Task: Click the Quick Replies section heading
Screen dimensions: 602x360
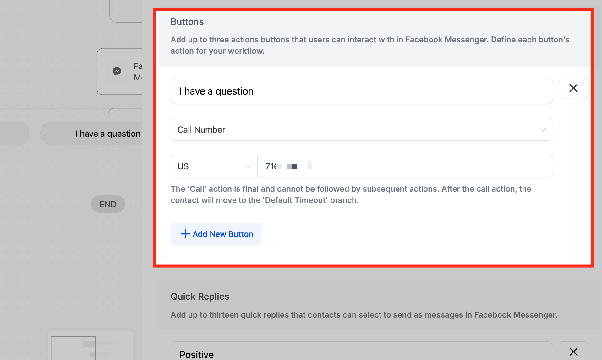Action: tap(200, 297)
